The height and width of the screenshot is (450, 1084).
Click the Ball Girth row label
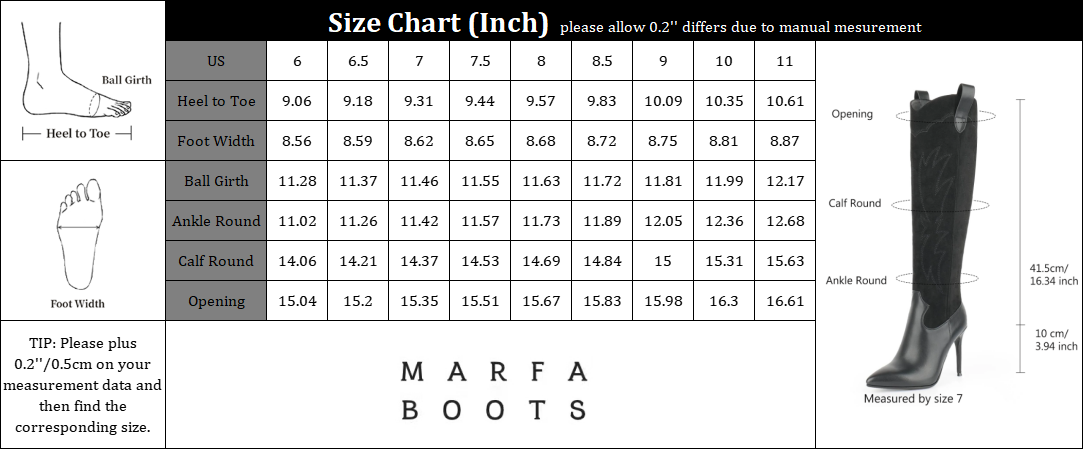pyautogui.click(x=216, y=181)
